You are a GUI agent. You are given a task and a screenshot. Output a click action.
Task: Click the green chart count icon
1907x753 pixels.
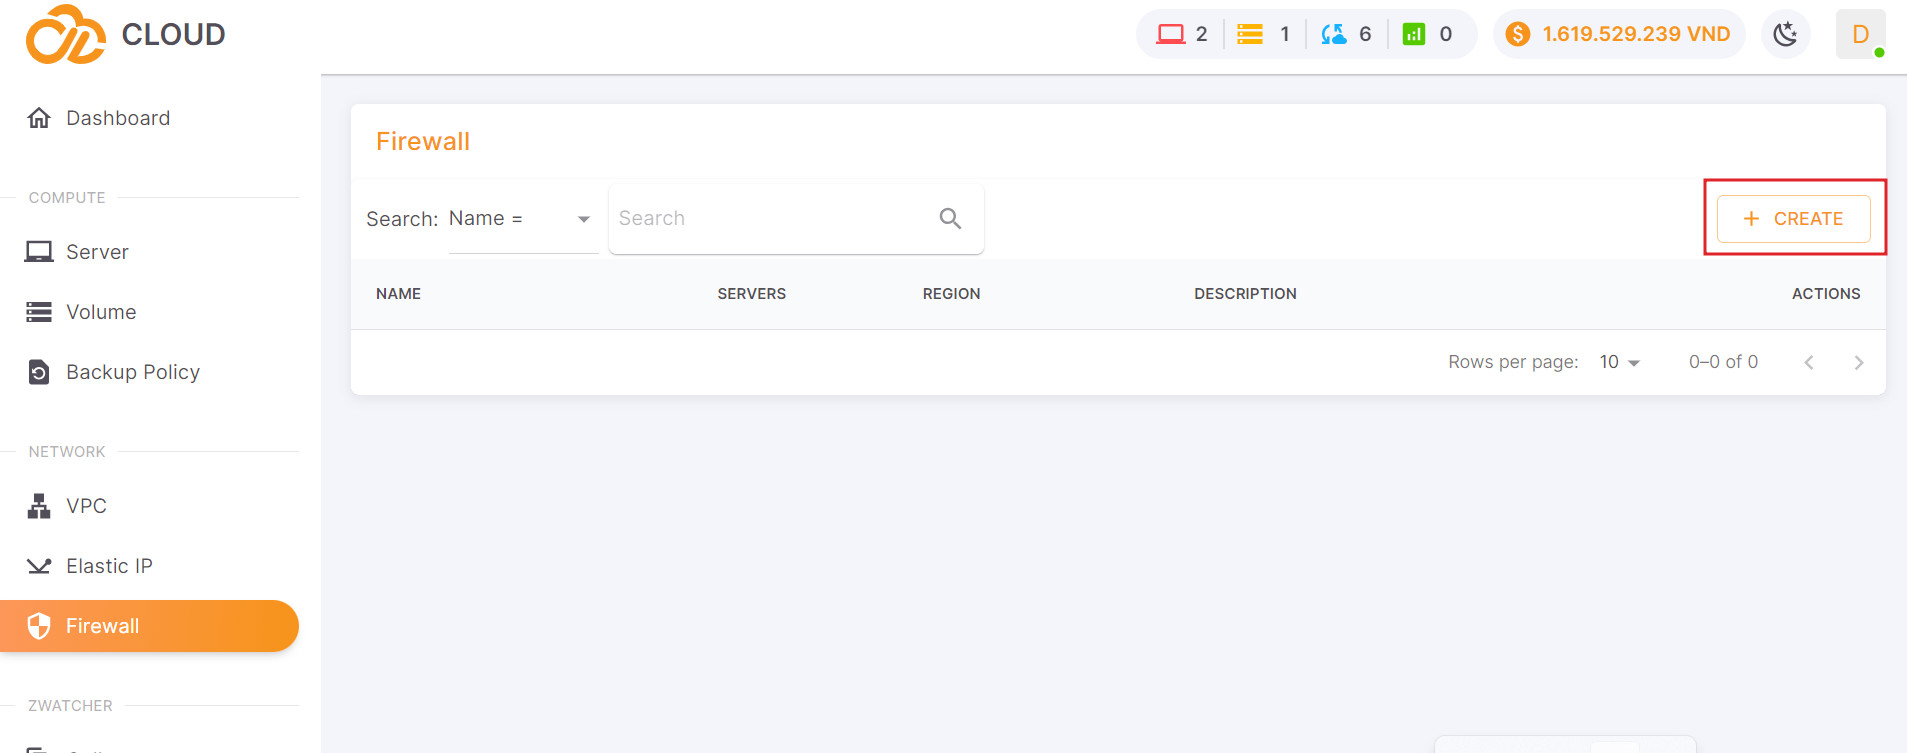point(1414,34)
